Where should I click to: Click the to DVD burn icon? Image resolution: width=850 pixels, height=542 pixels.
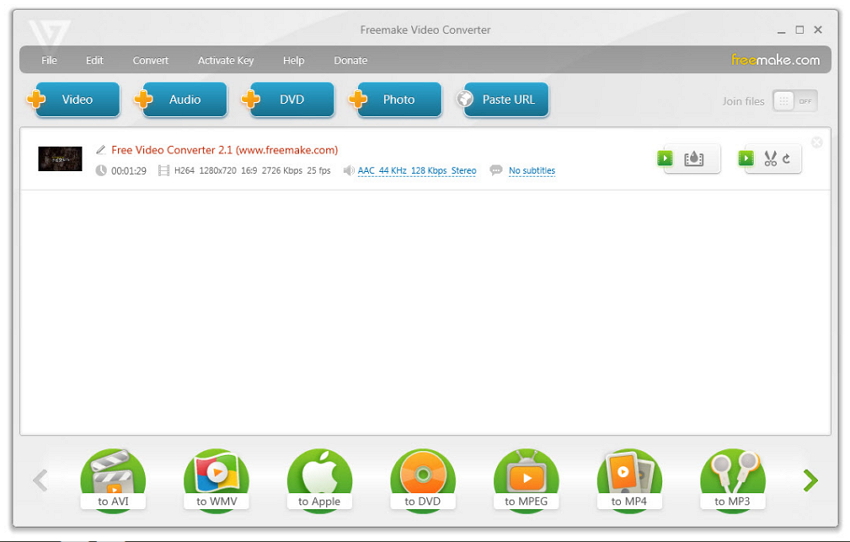(x=423, y=479)
